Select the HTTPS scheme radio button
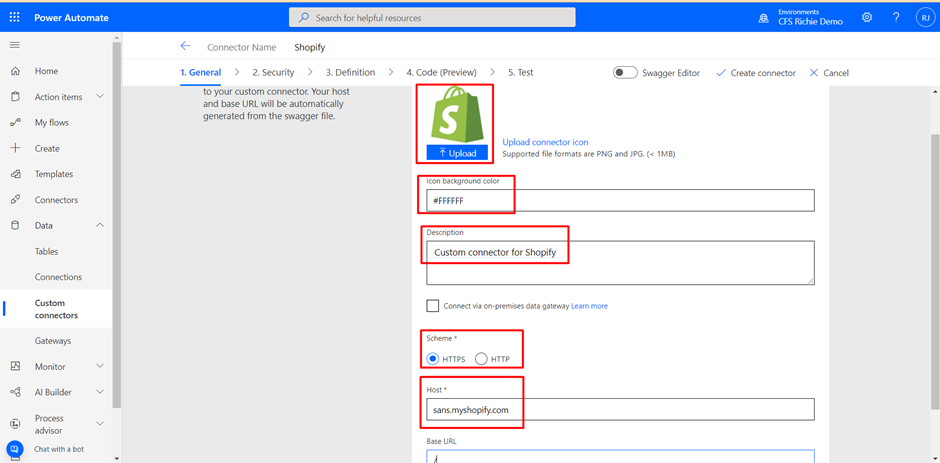The image size is (940, 463). click(x=433, y=359)
